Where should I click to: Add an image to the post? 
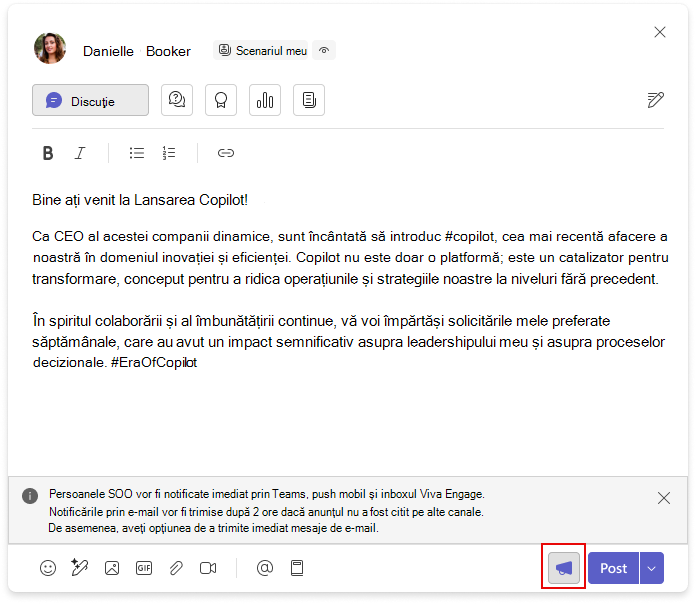point(112,568)
